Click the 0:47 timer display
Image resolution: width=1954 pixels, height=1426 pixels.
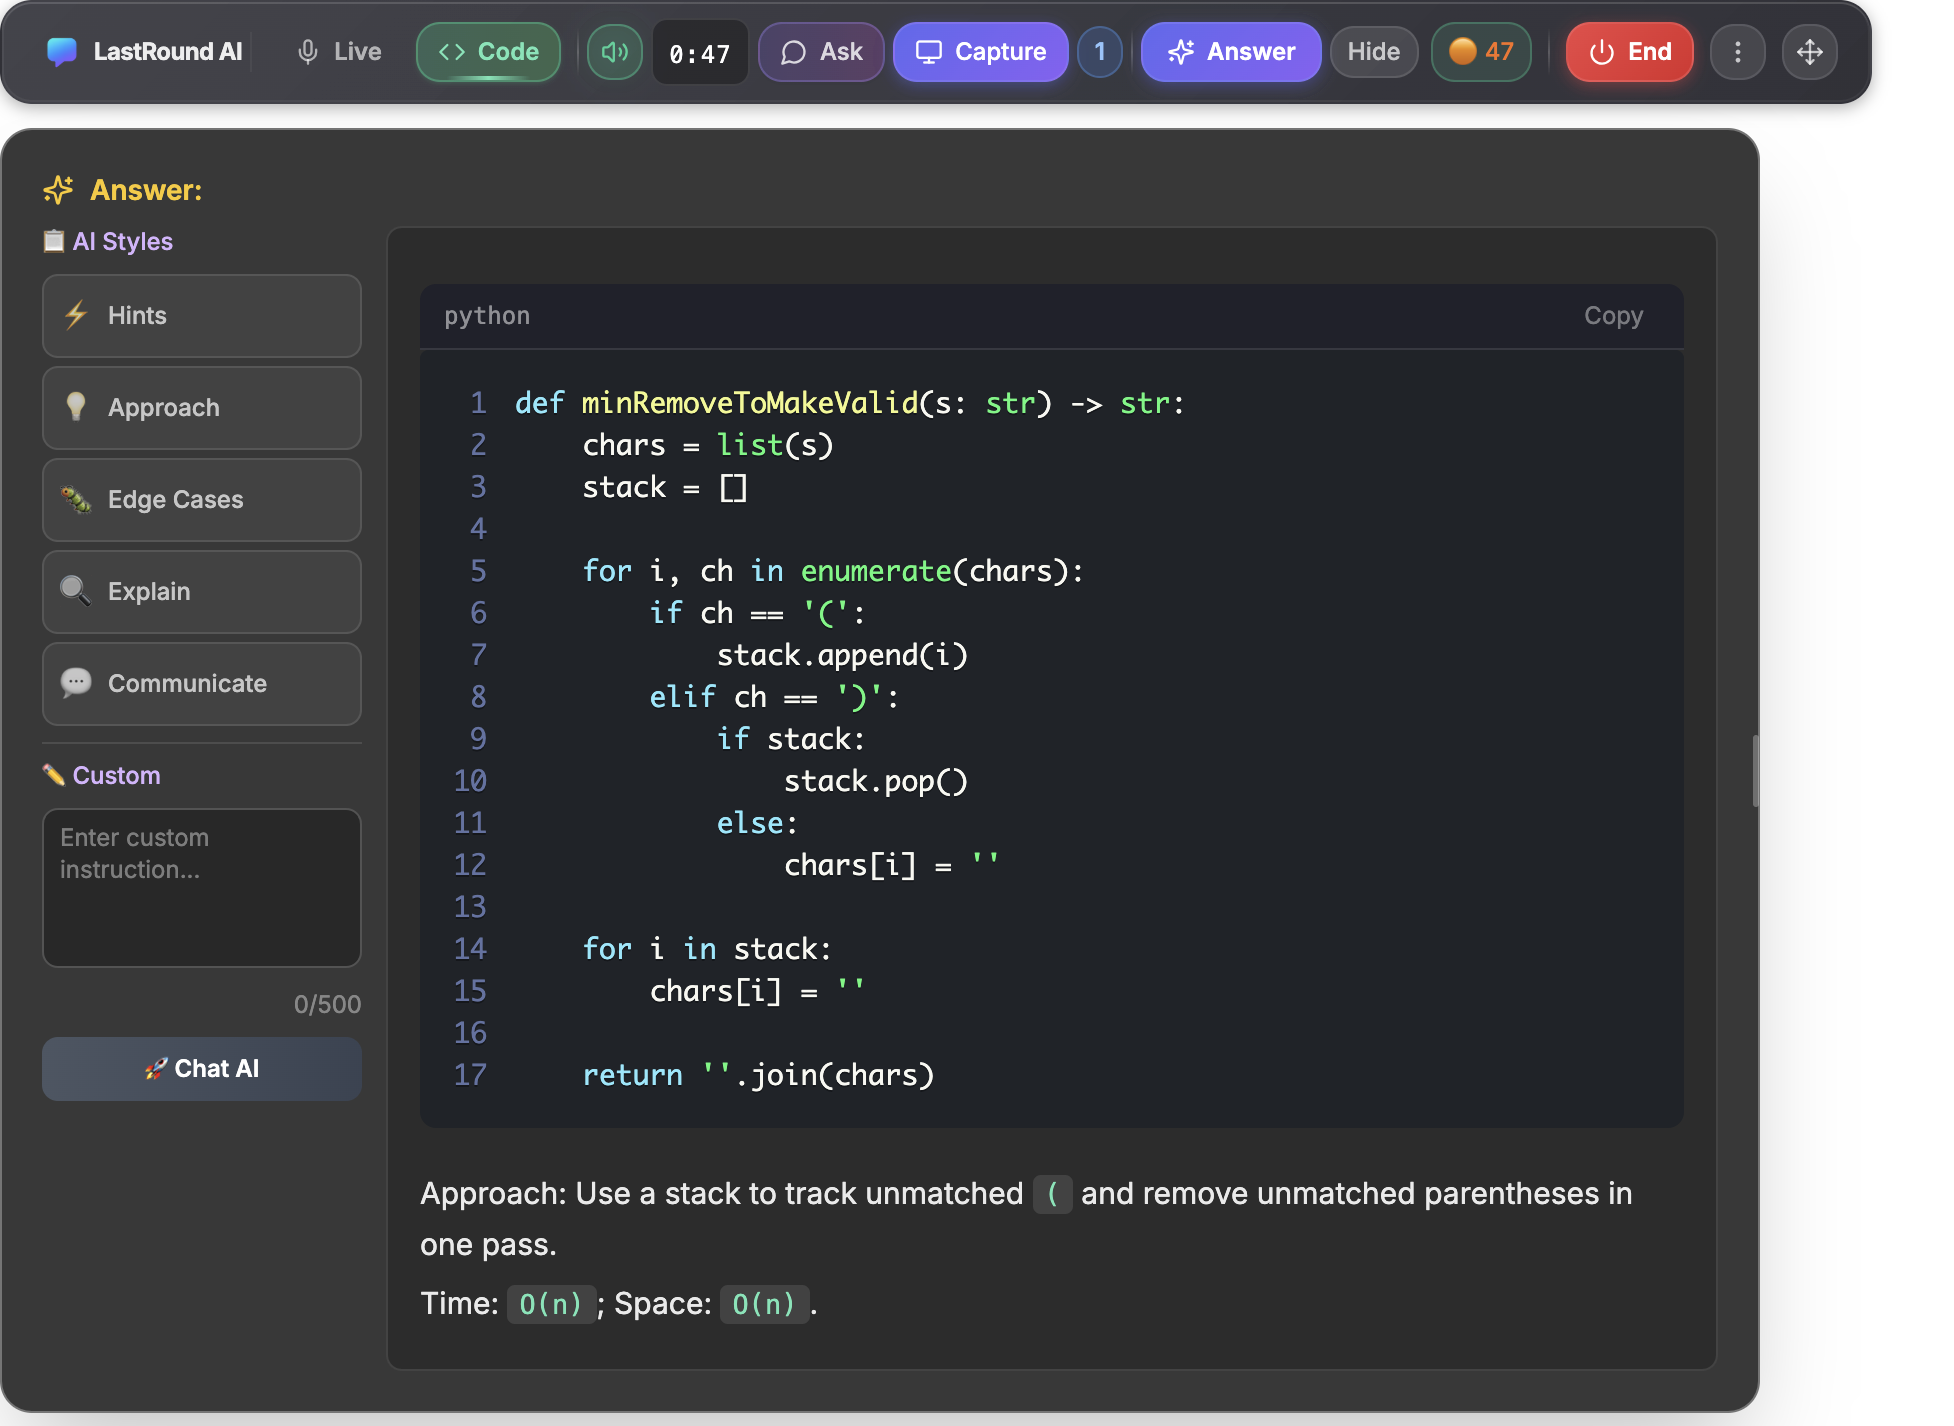[700, 53]
